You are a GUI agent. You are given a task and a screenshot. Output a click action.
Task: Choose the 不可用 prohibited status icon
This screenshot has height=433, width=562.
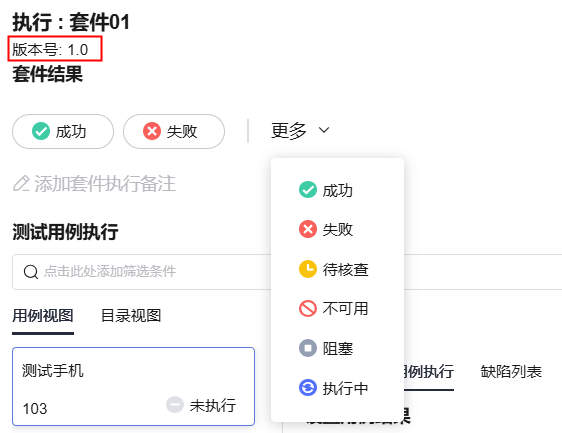pyautogui.click(x=308, y=308)
